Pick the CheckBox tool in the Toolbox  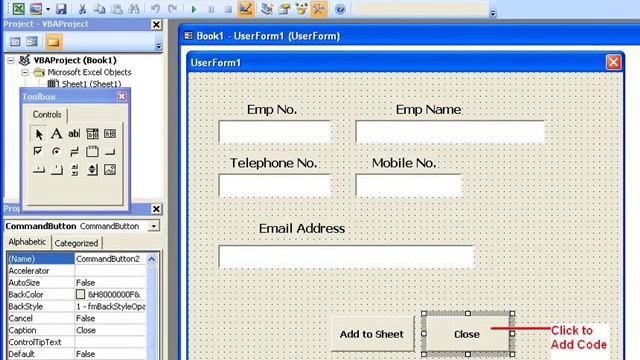point(38,152)
